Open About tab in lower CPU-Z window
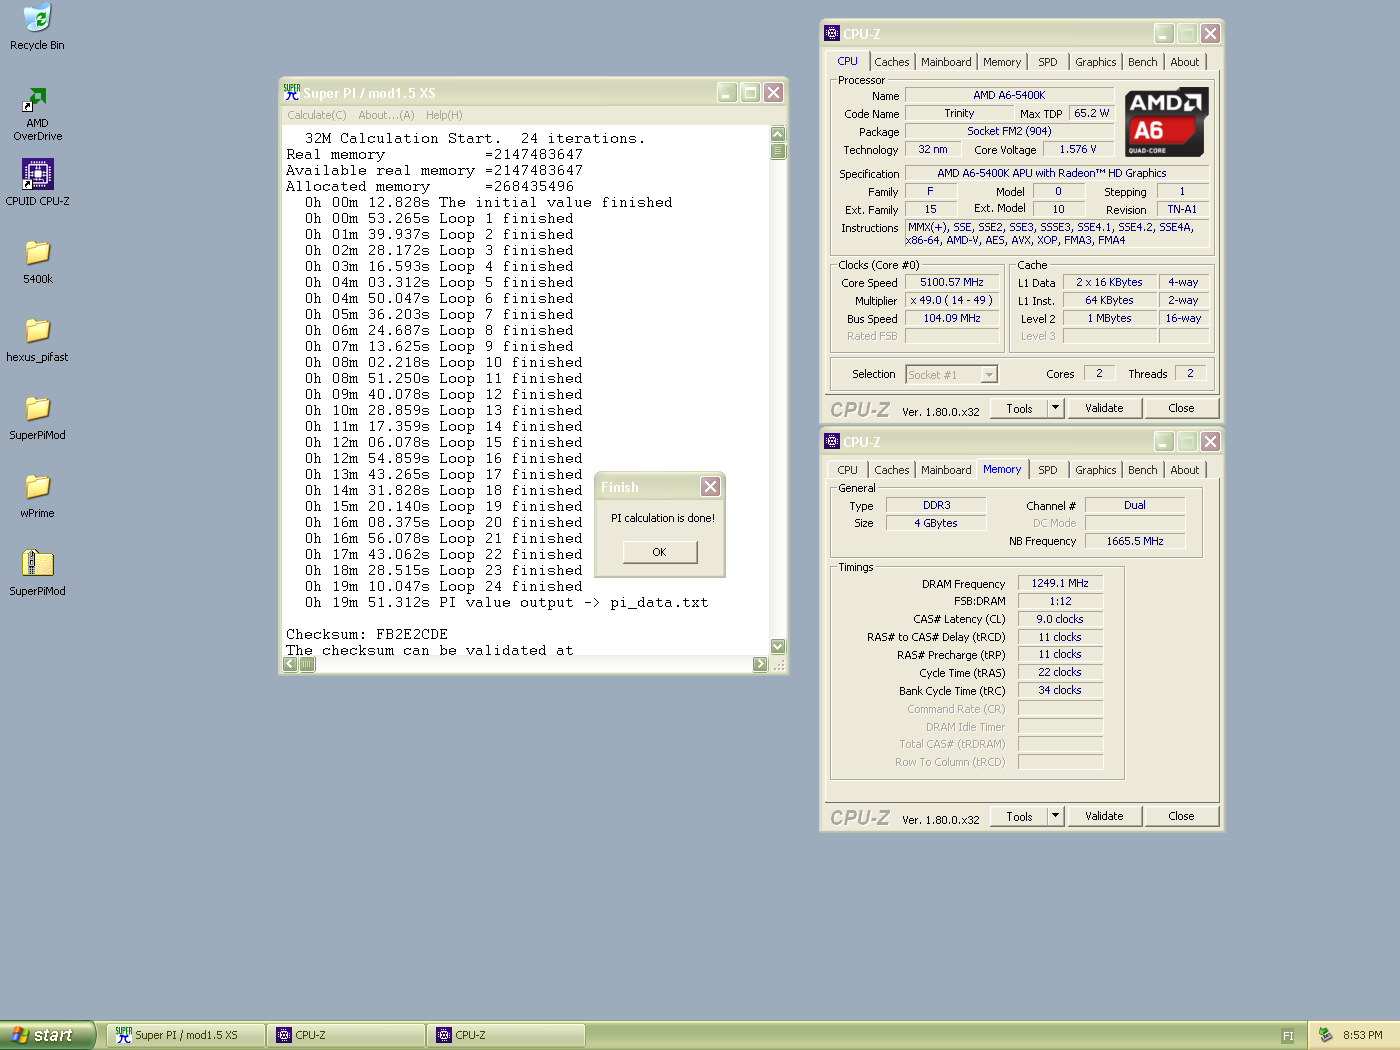The width and height of the screenshot is (1400, 1050). 1185,470
